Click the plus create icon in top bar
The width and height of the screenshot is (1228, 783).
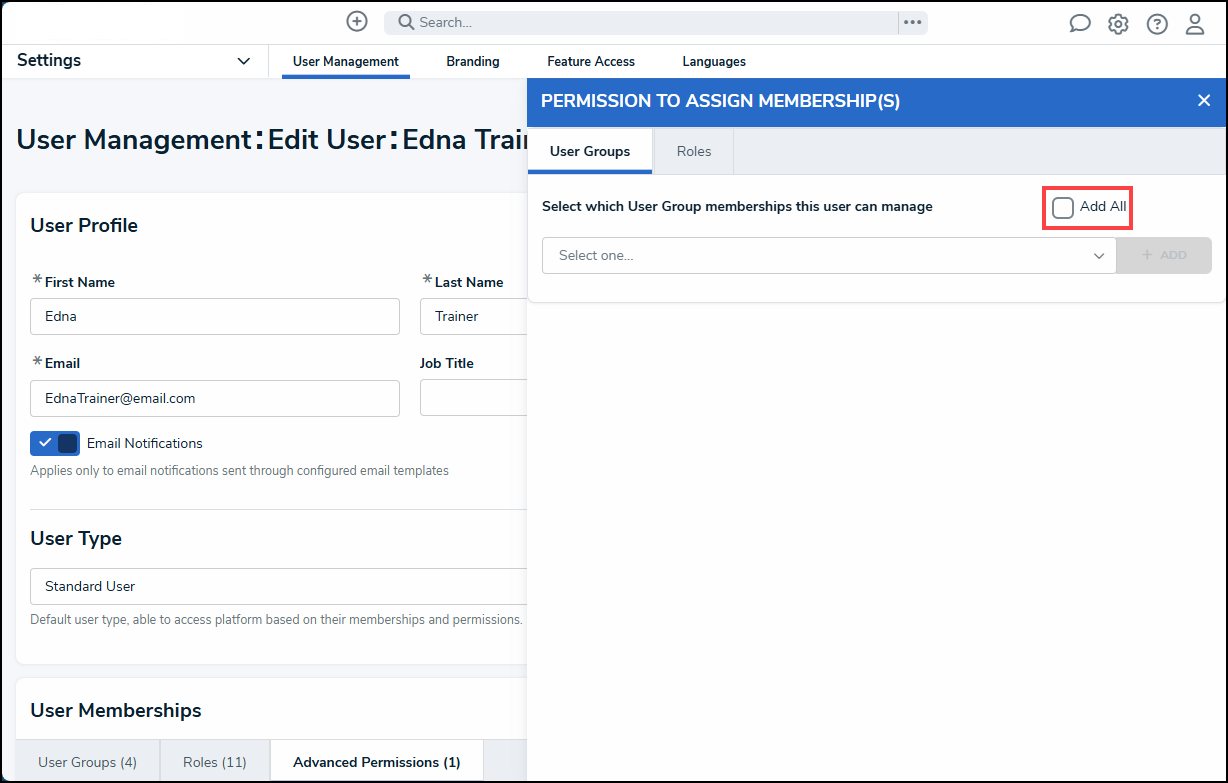pyautogui.click(x=357, y=21)
